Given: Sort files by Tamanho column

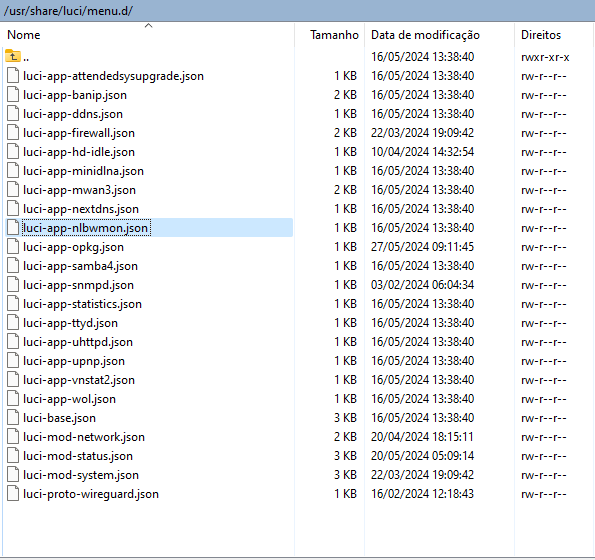Looking at the screenshot, I should [334, 35].
